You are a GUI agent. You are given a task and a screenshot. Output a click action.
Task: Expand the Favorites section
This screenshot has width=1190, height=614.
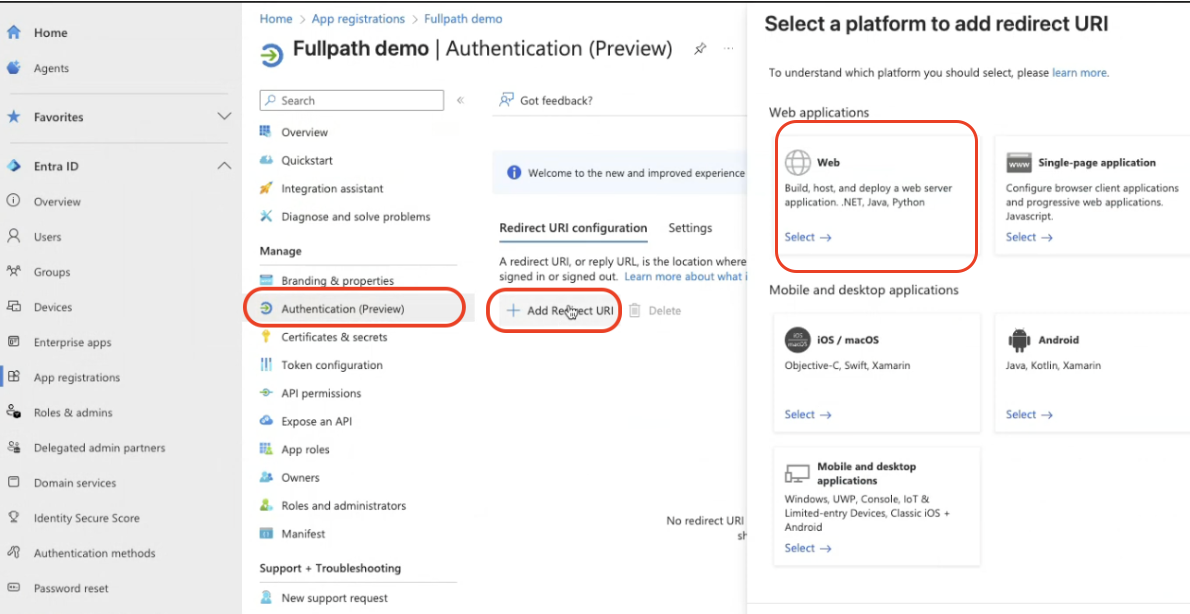224,117
